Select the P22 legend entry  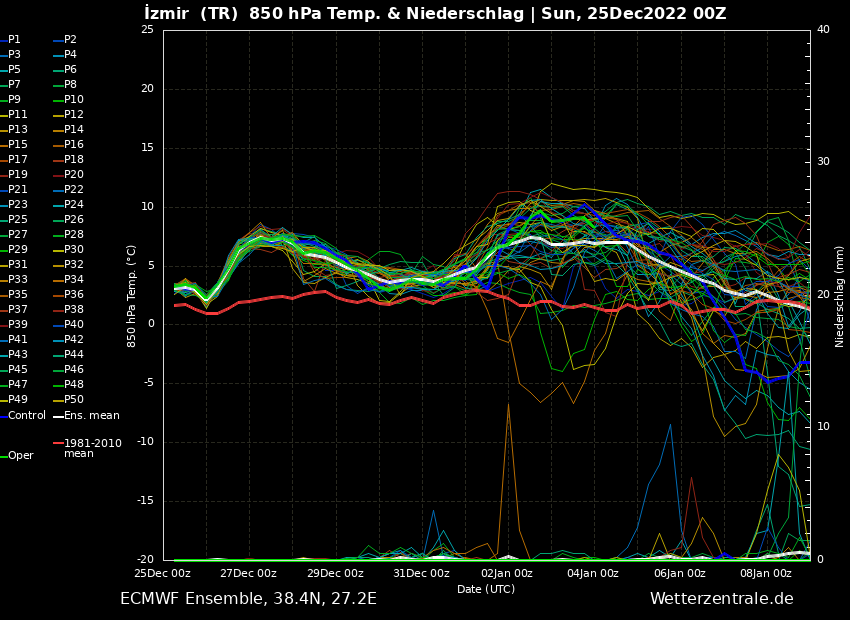(68, 190)
